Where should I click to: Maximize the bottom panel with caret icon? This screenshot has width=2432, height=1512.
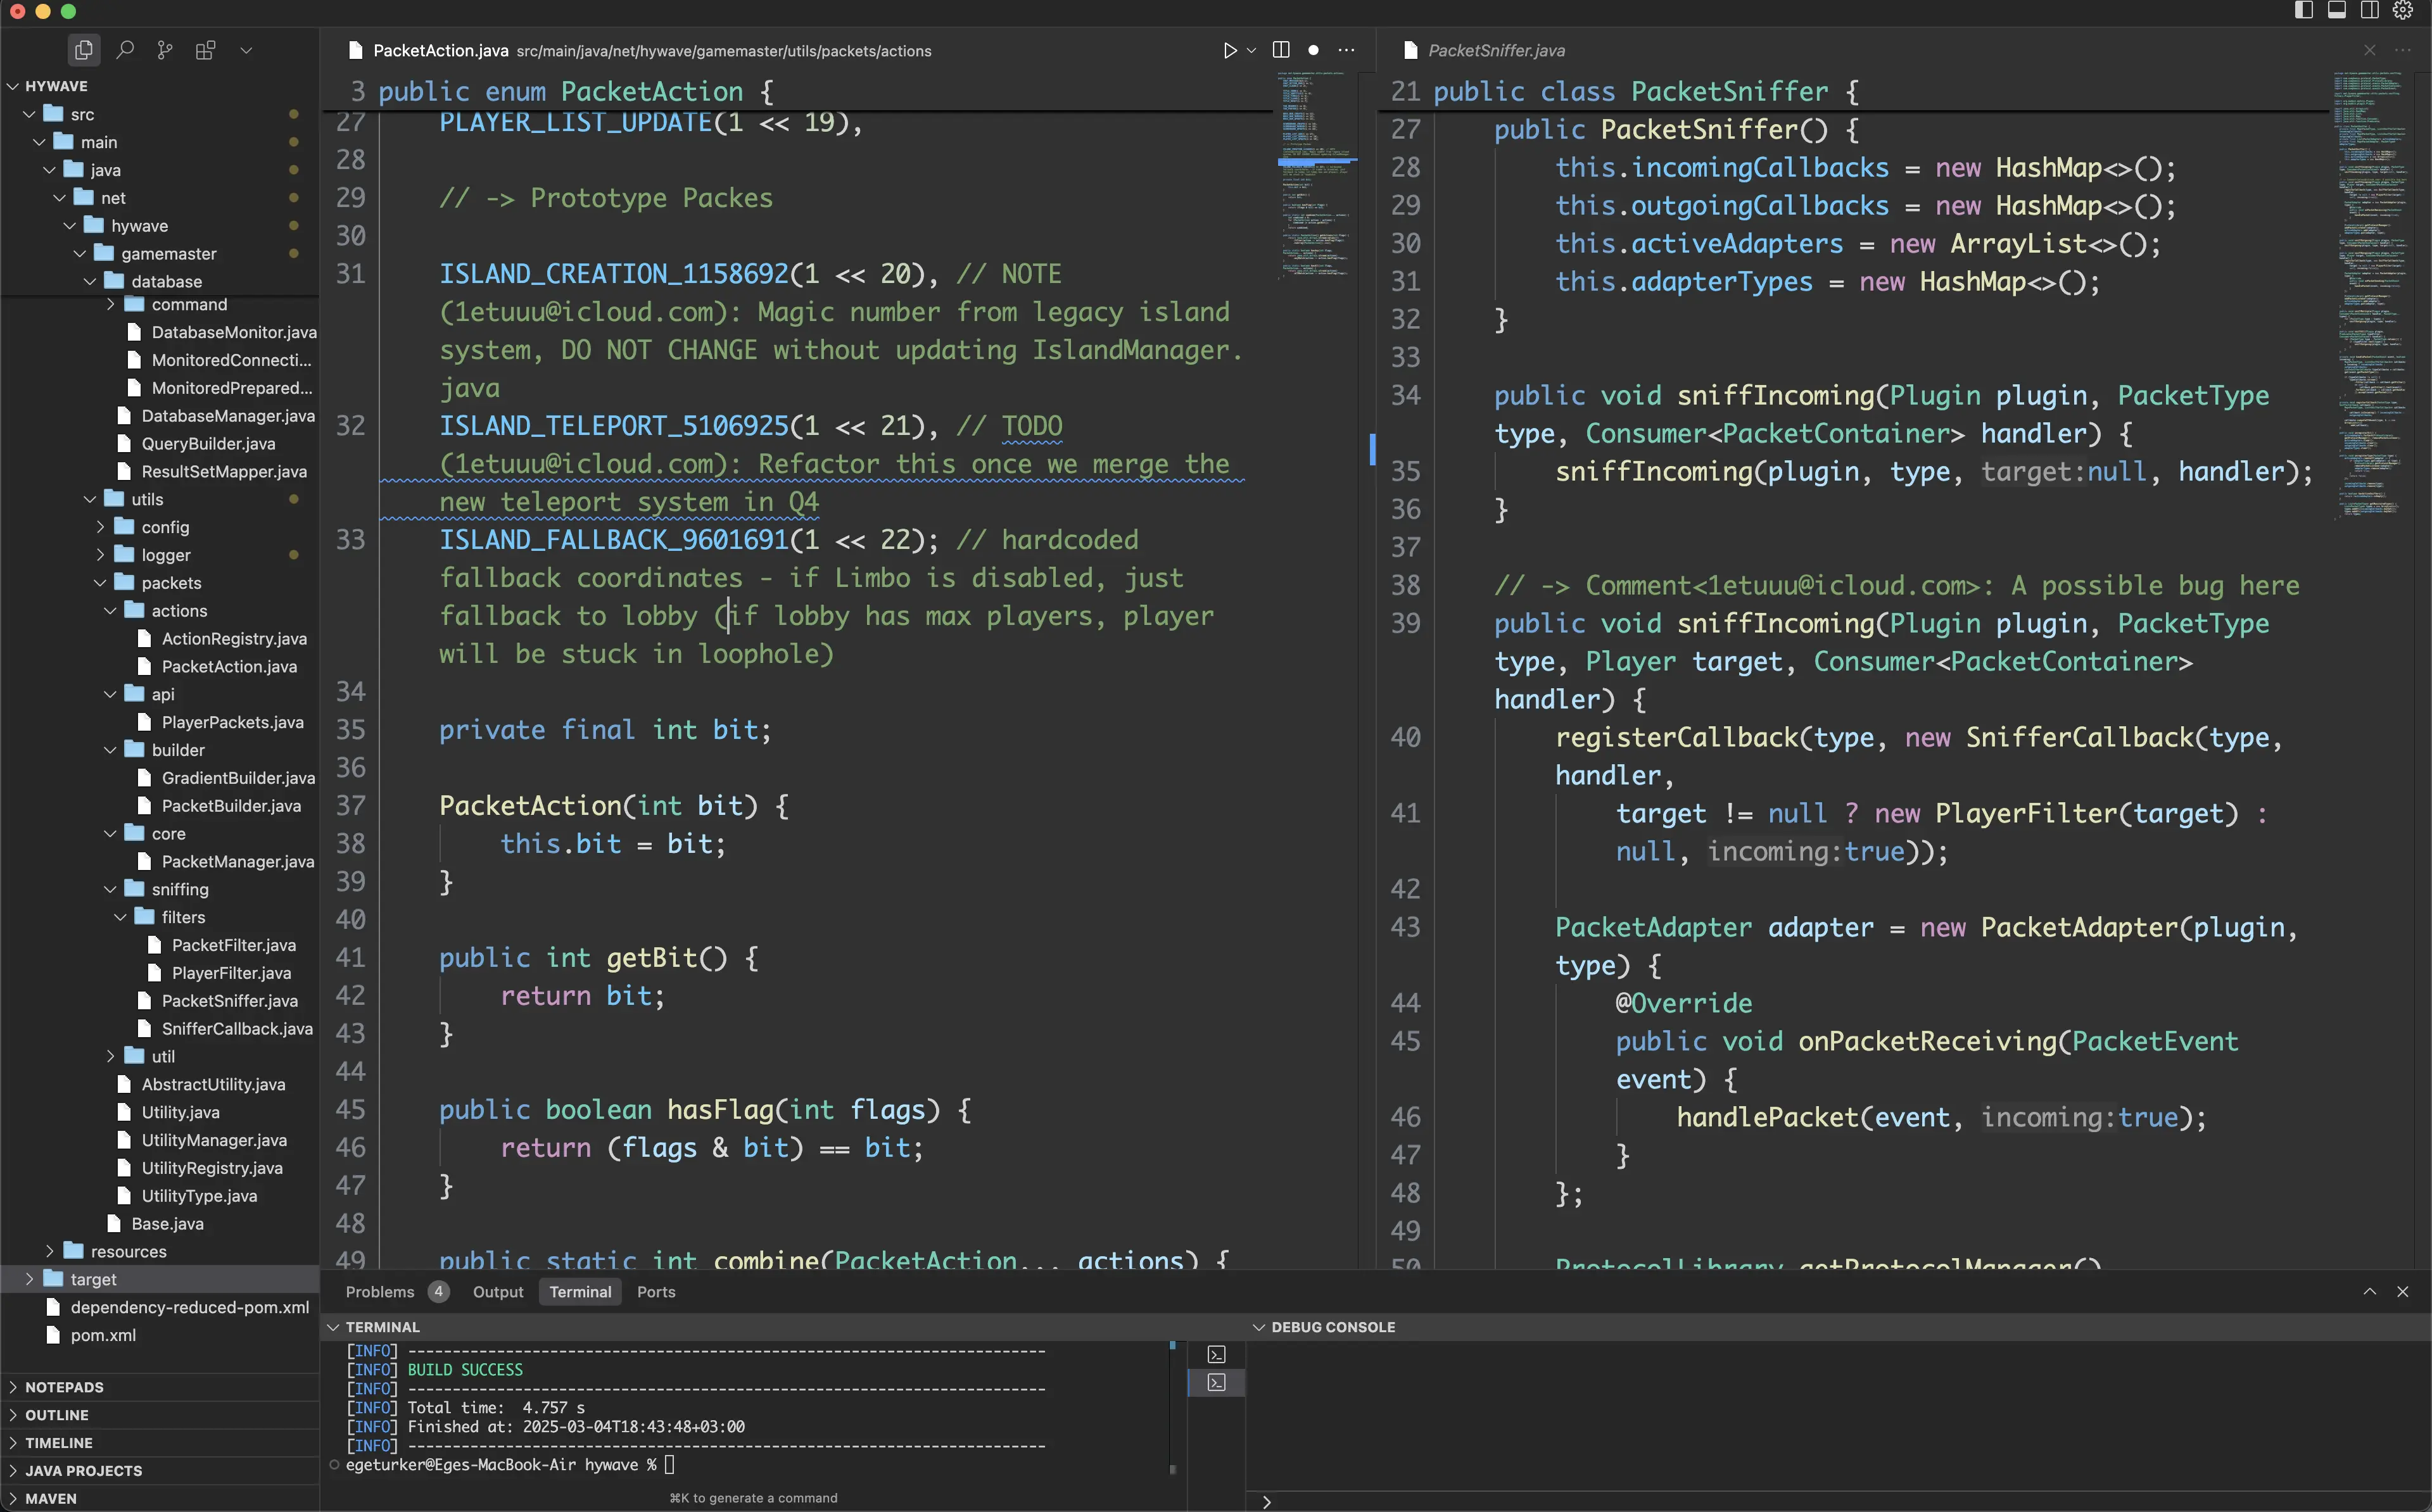pos(2369,1292)
